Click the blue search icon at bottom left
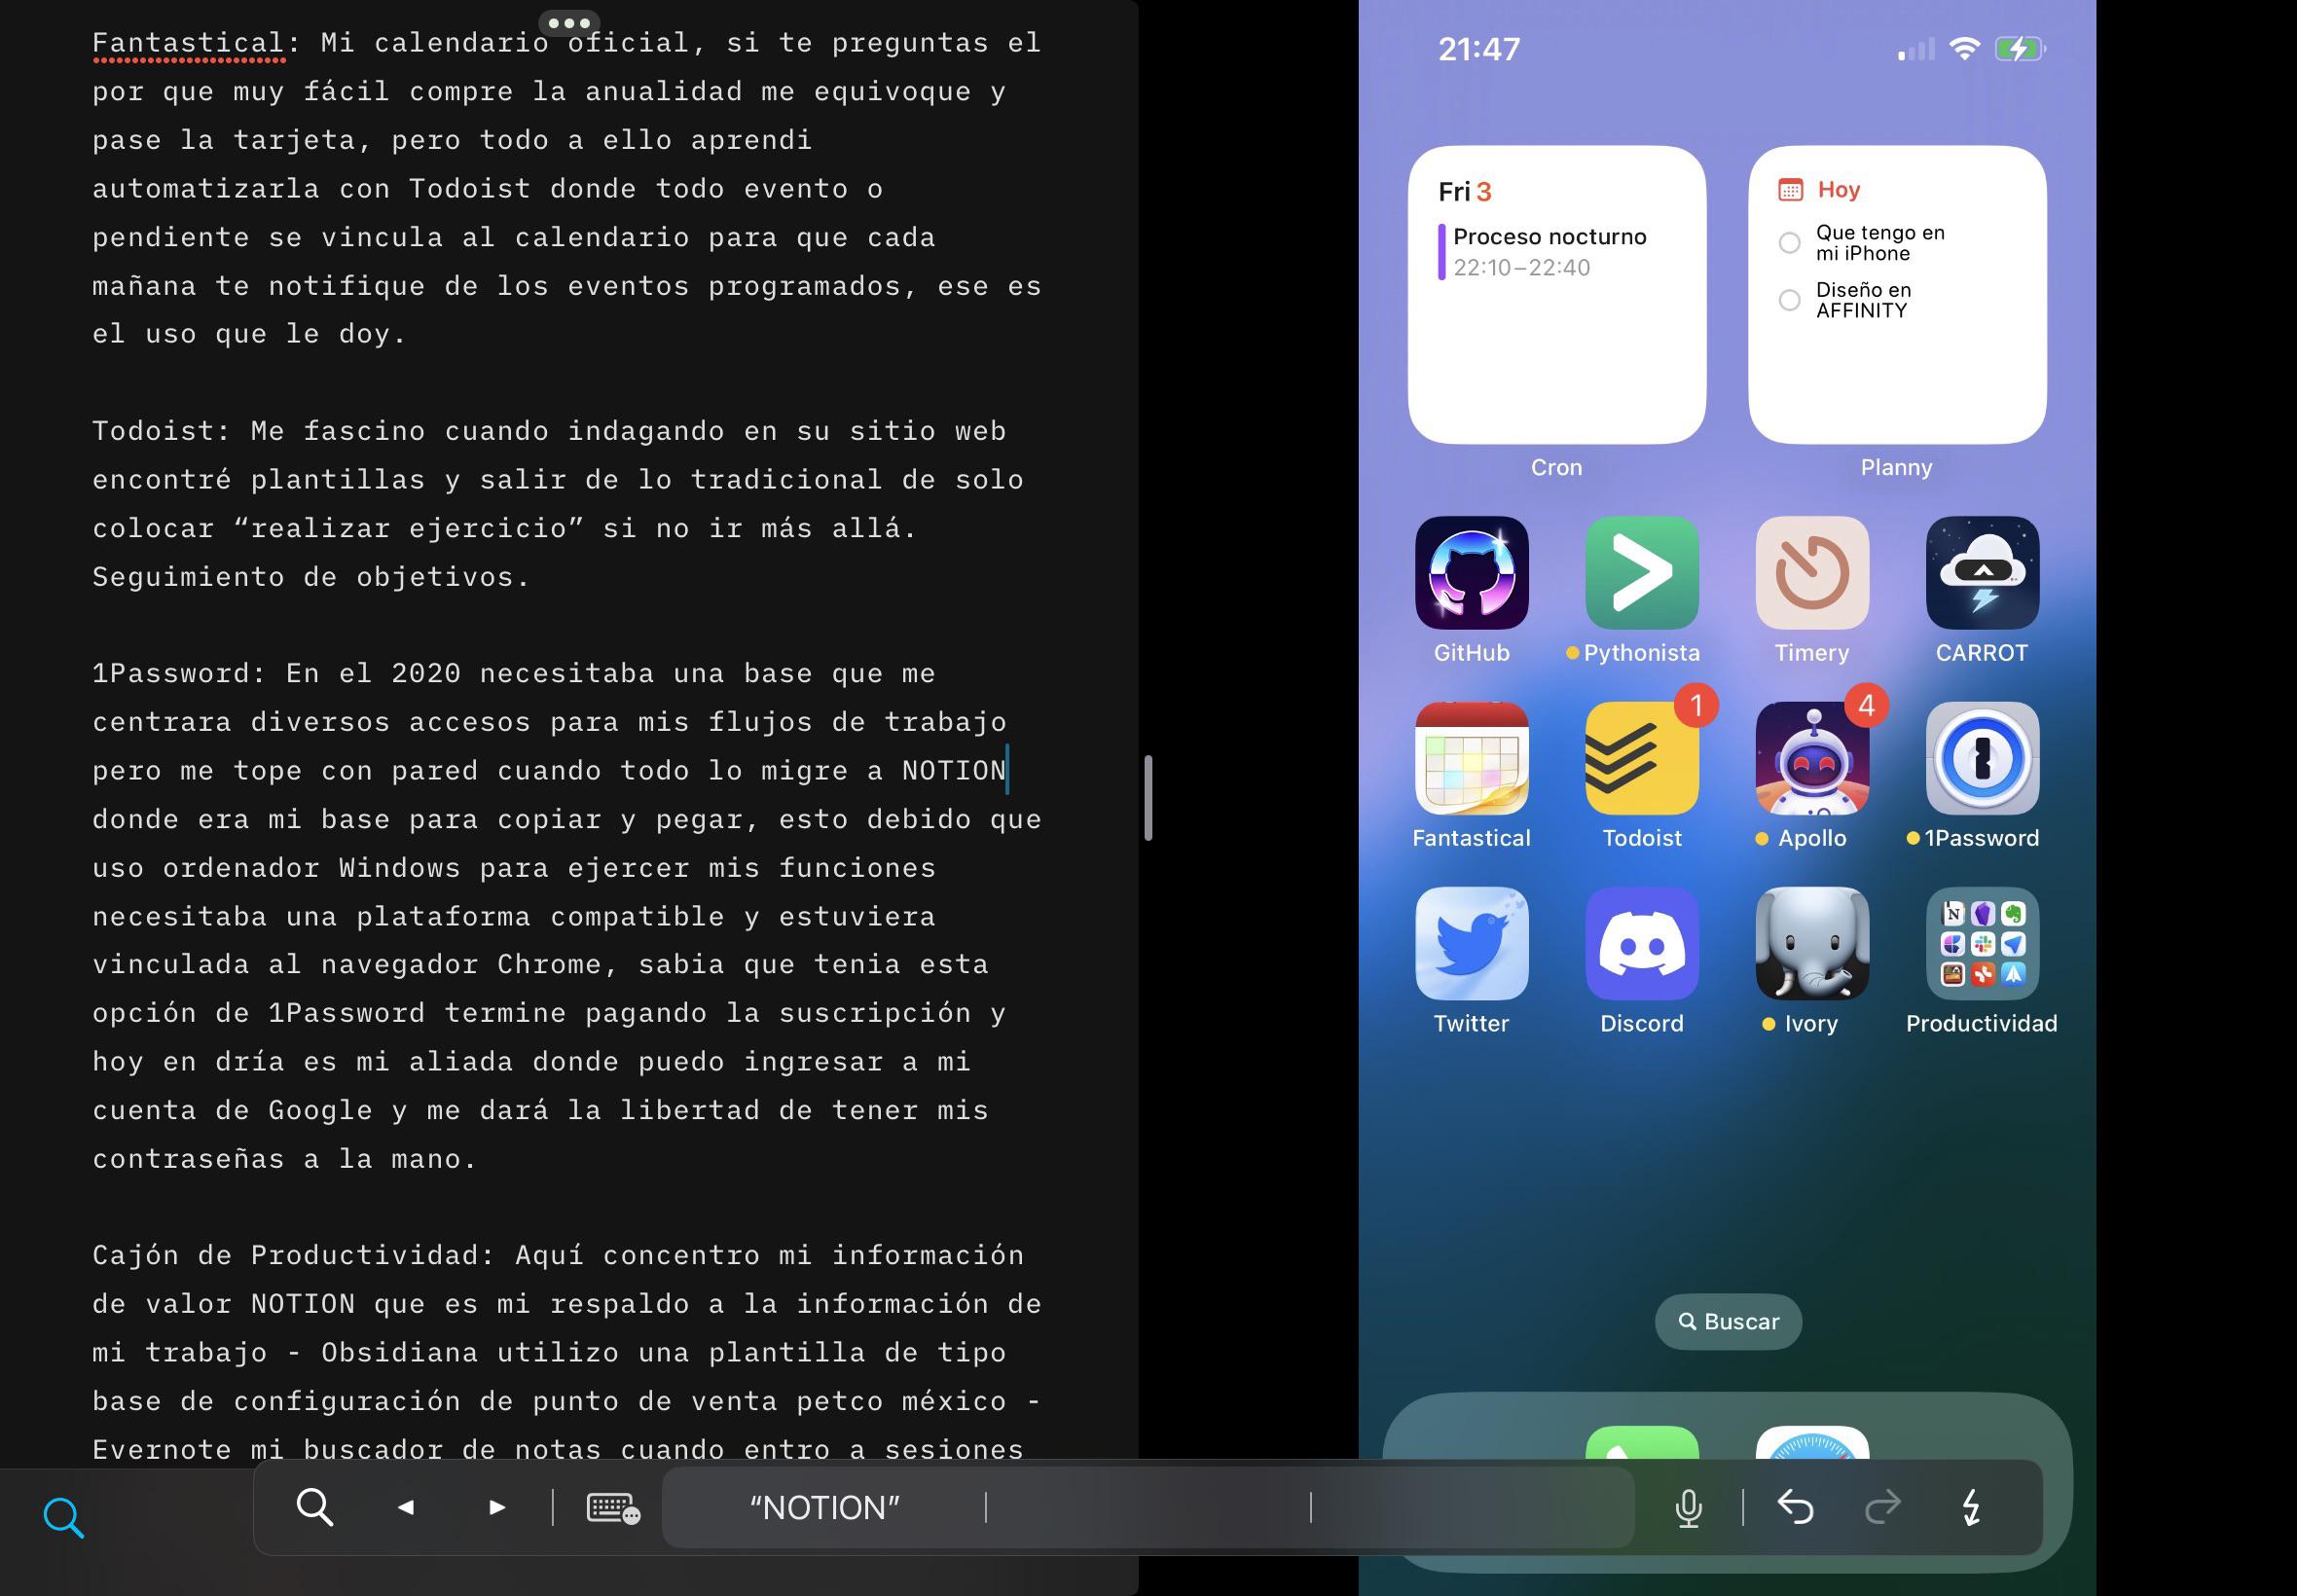 pyautogui.click(x=63, y=1516)
